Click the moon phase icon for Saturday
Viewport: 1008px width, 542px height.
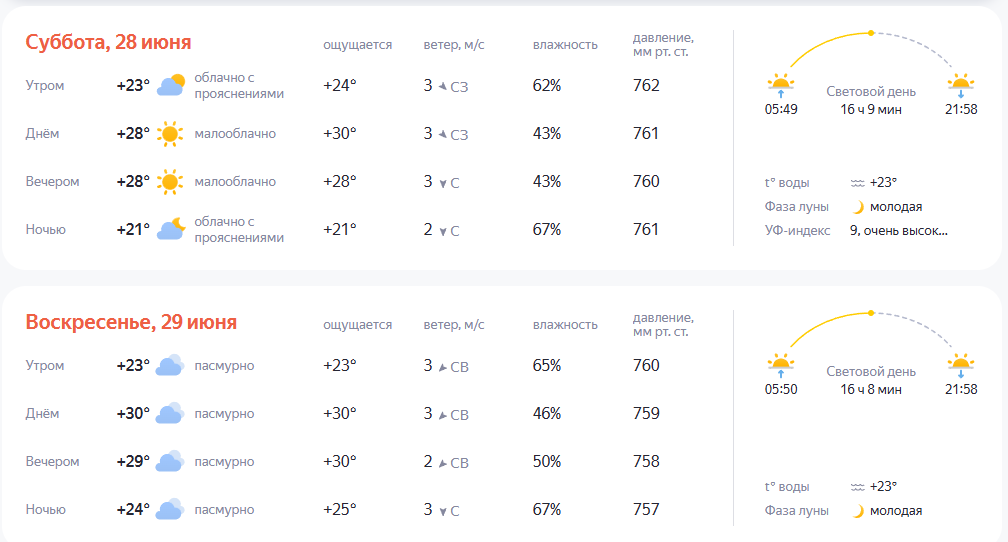coord(858,207)
